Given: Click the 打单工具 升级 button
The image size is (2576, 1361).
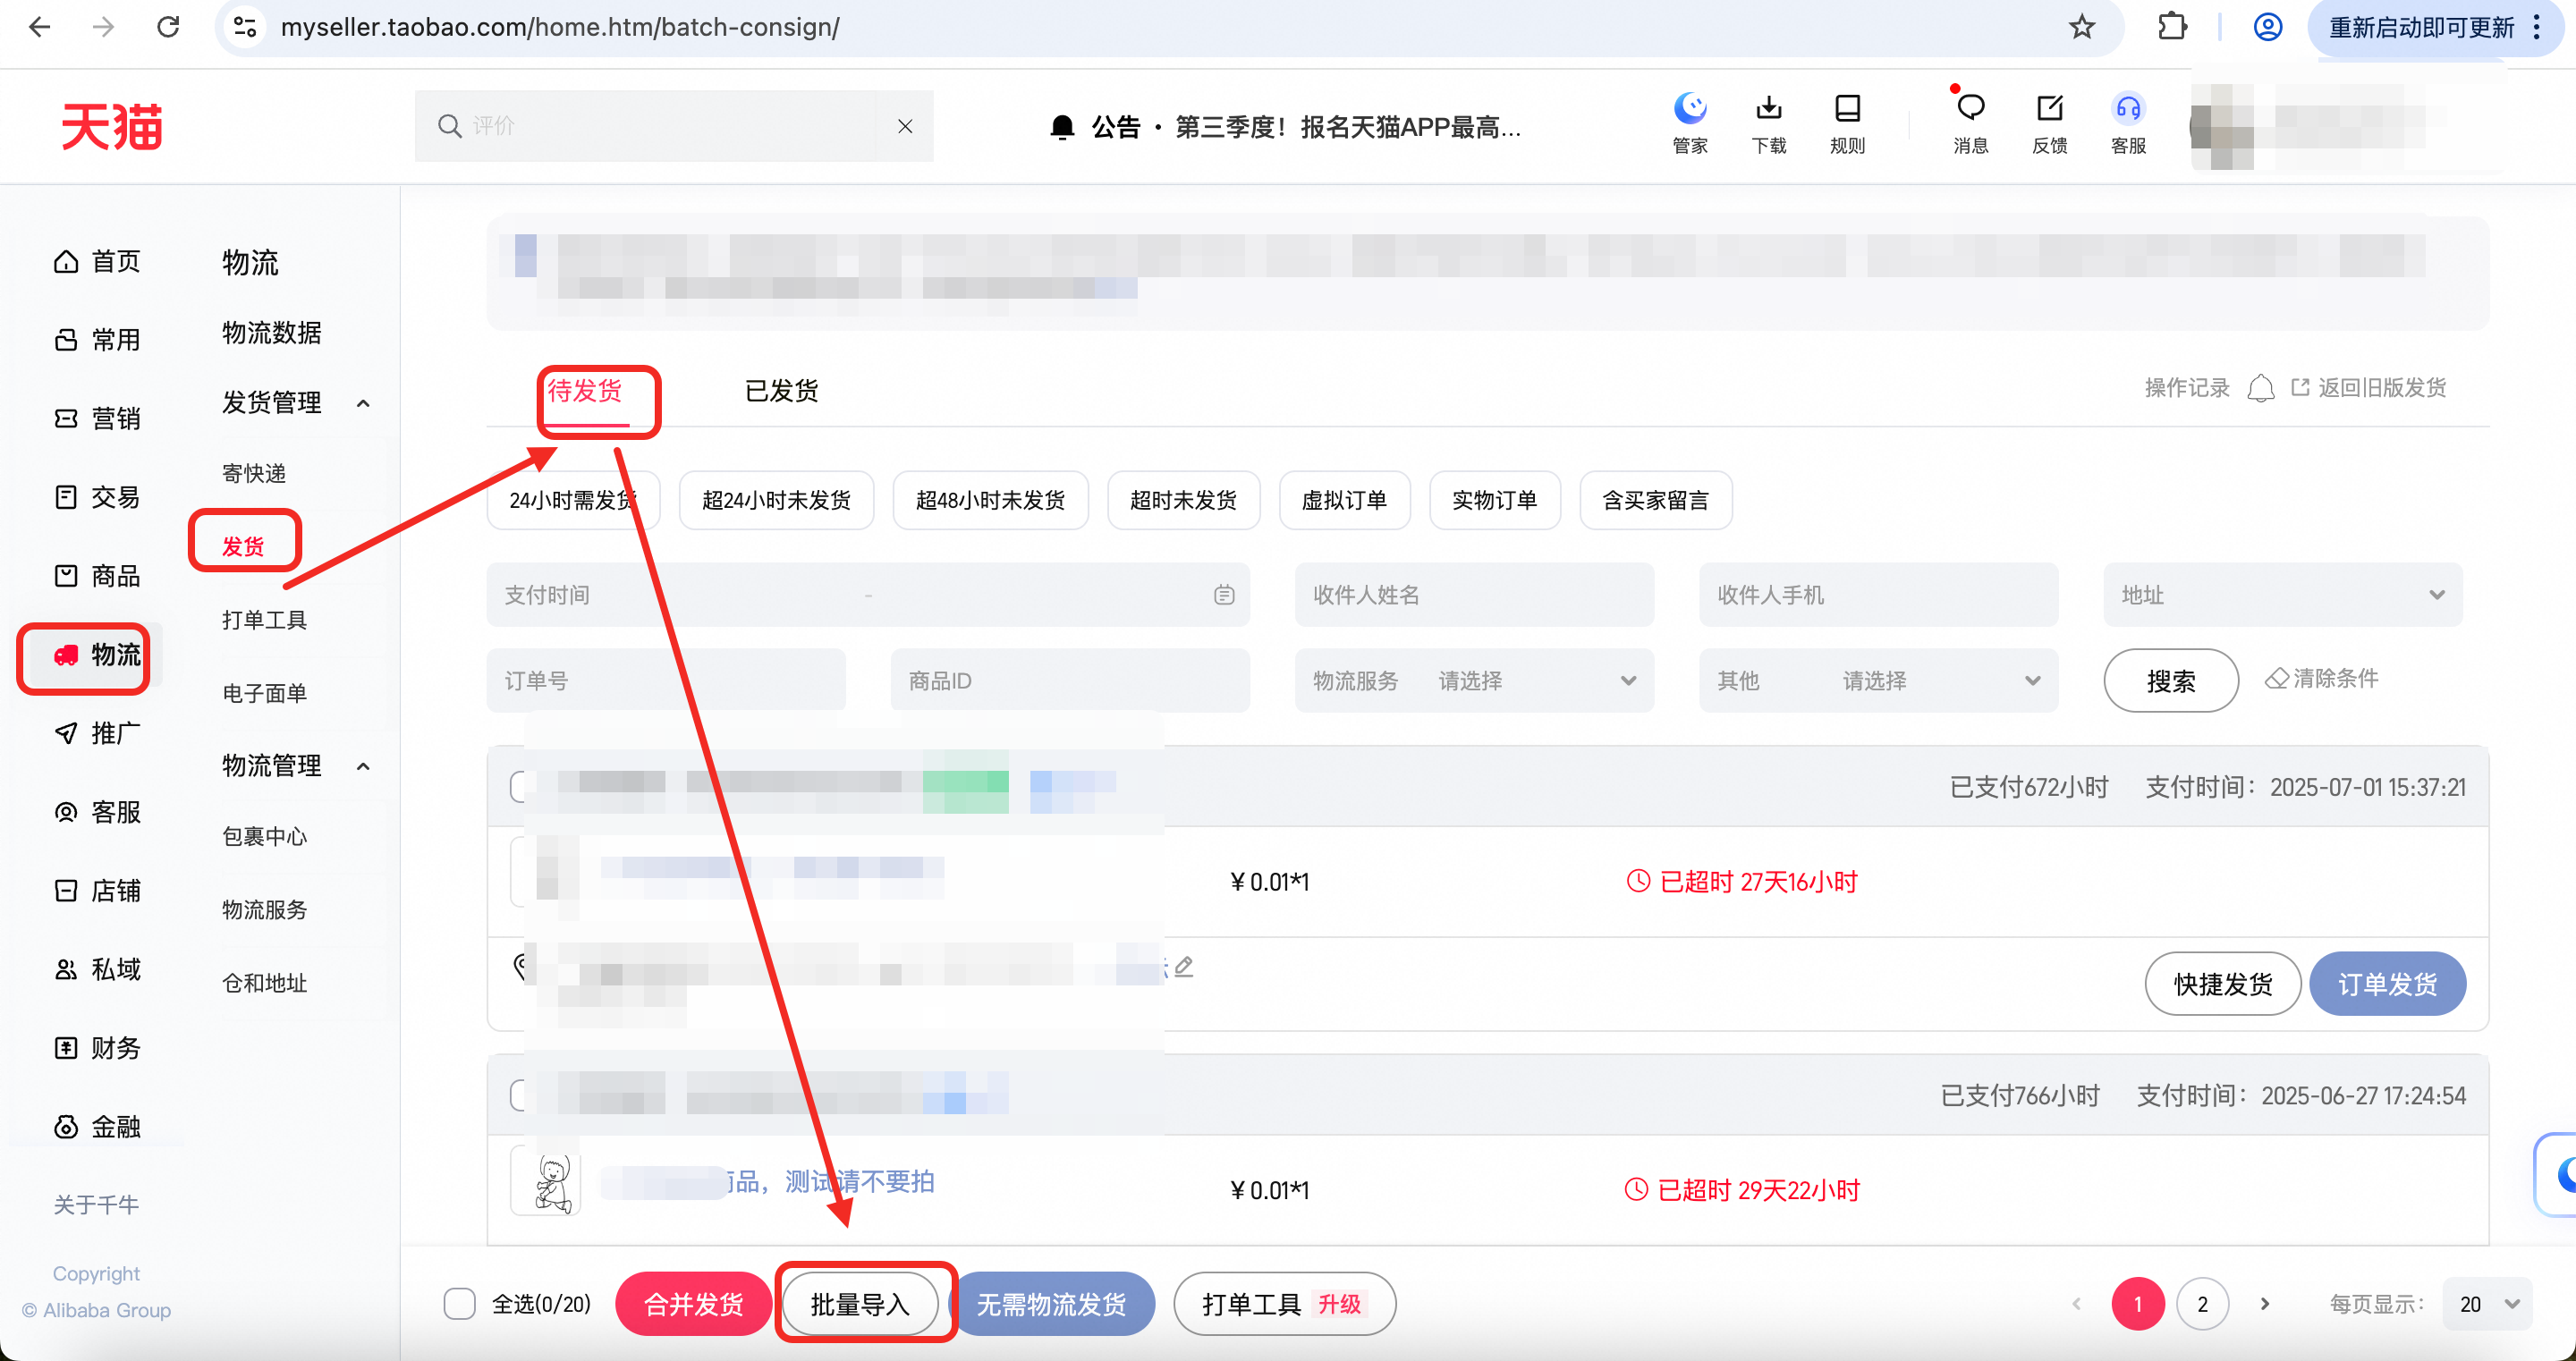Looking at the screenshot, I should coord(1284,1304).
